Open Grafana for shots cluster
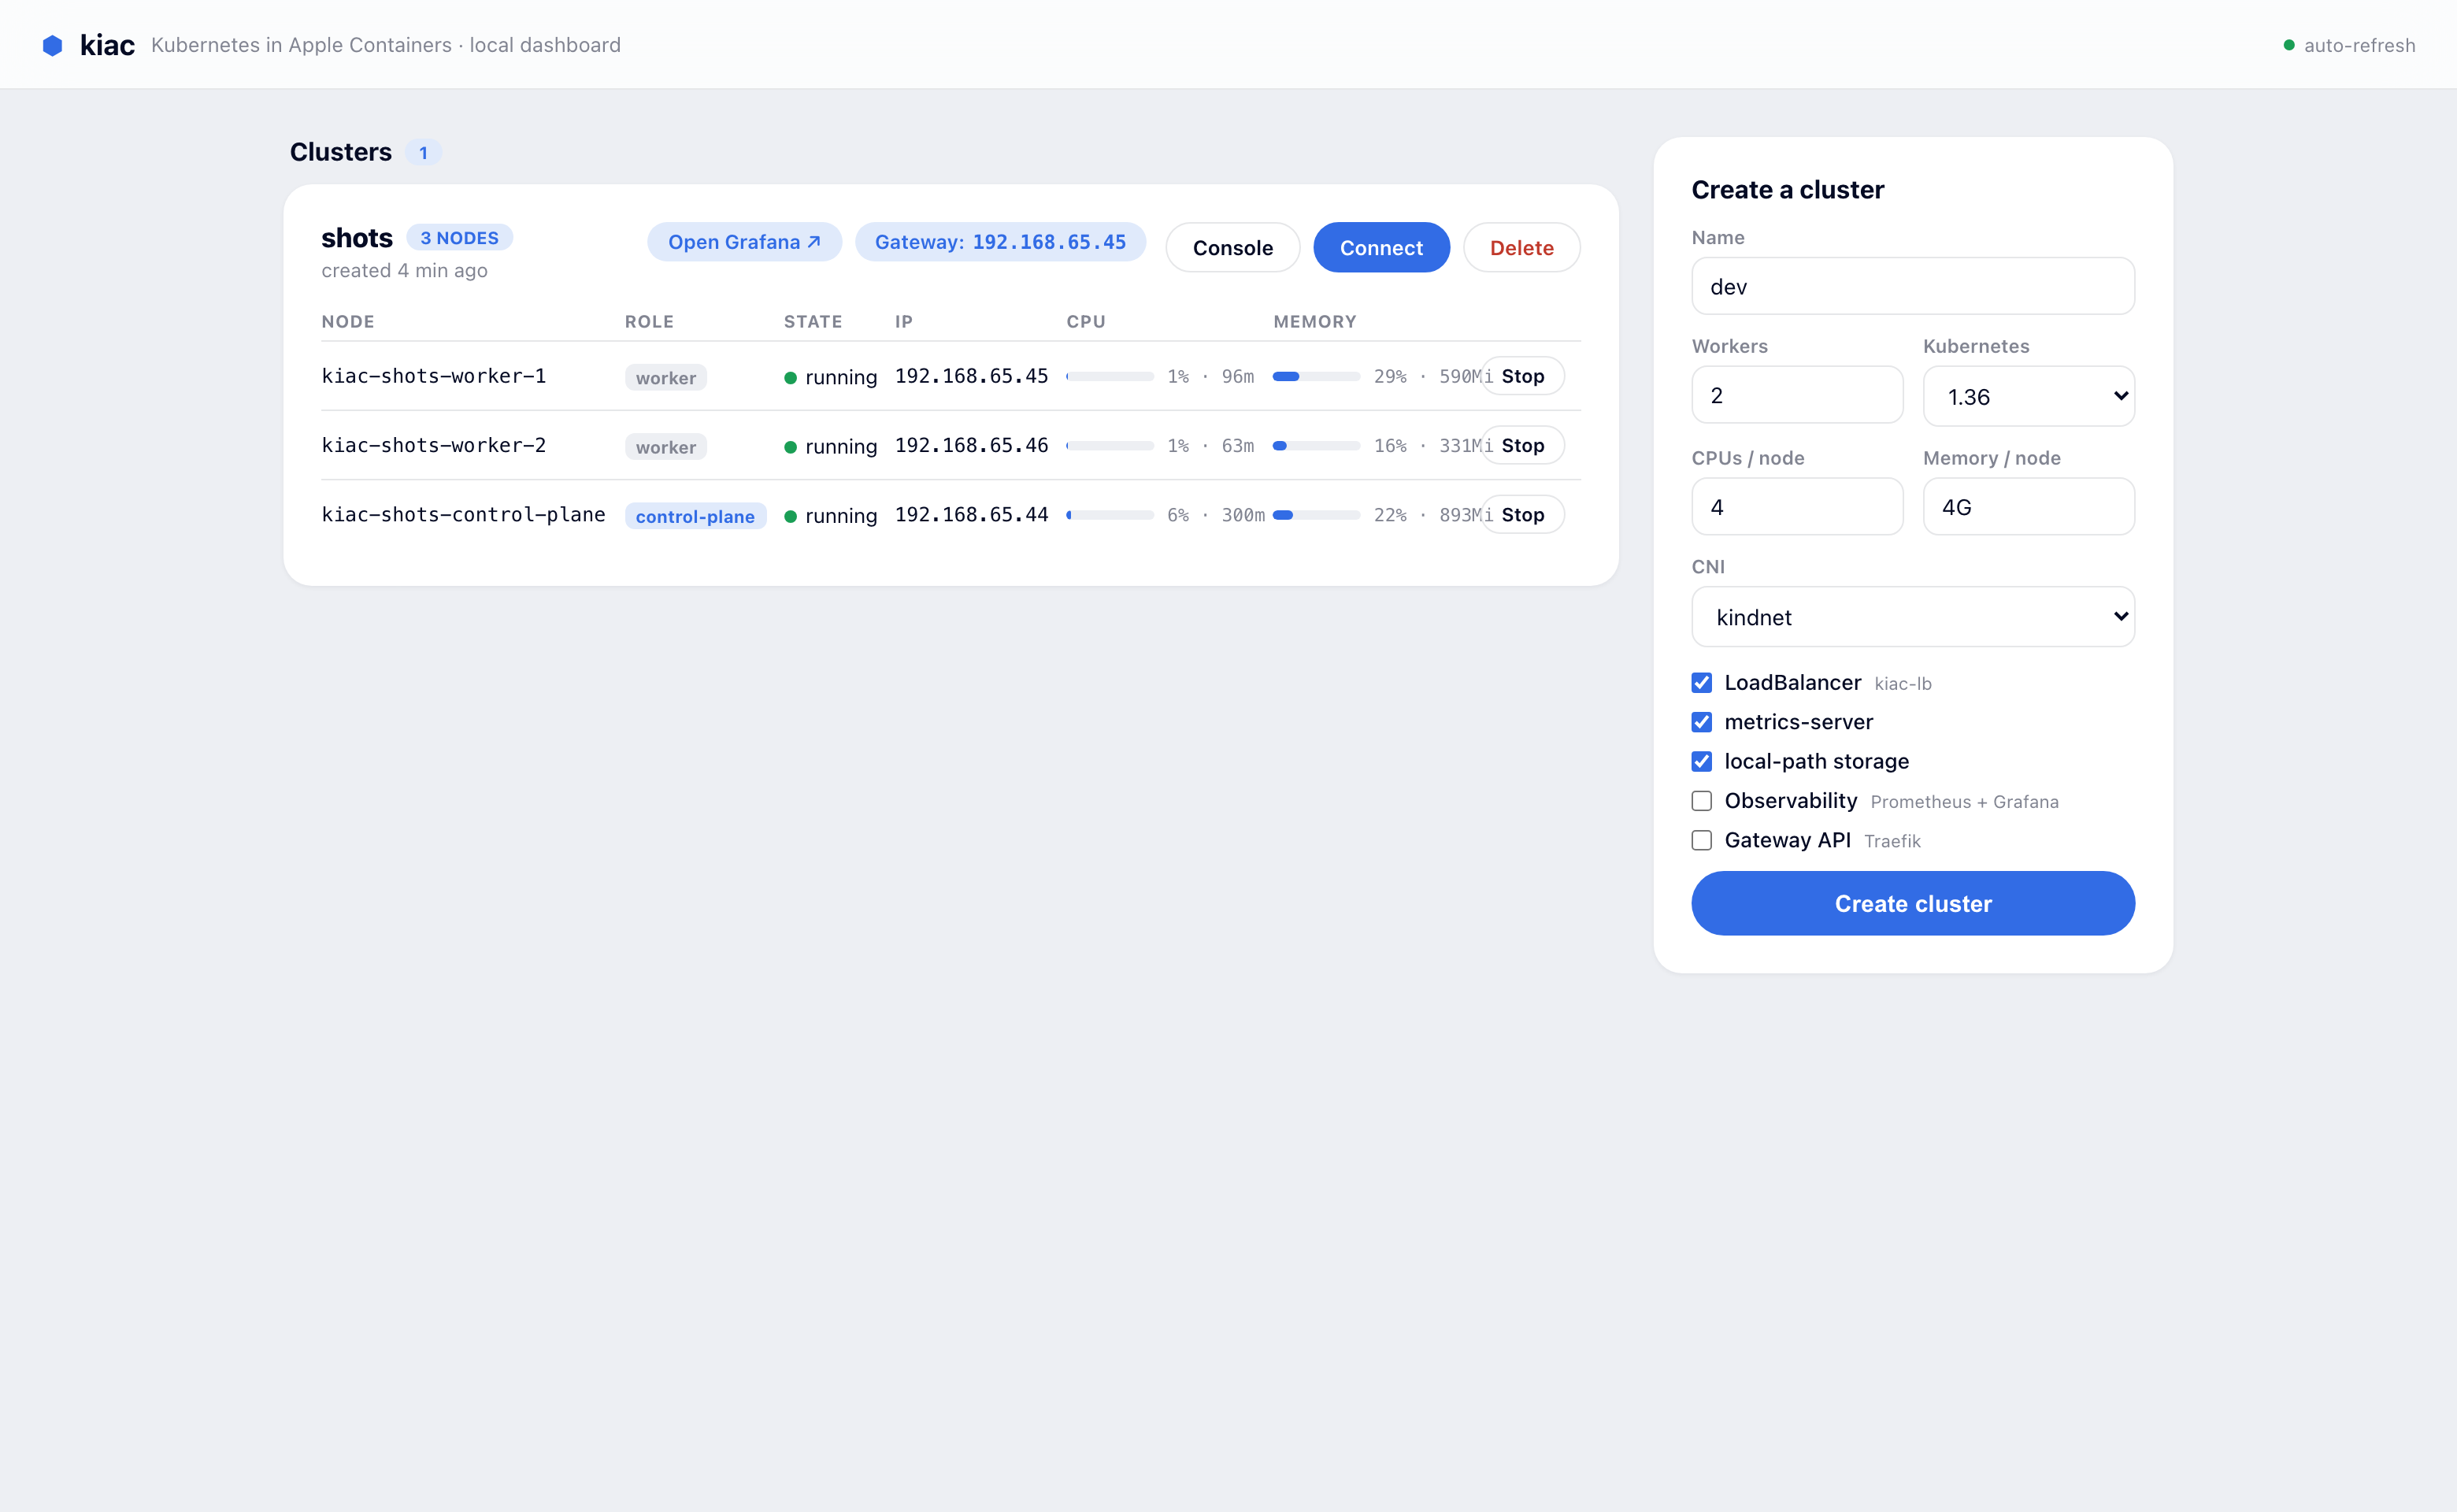The image size is (2457, 1512). 744,242
